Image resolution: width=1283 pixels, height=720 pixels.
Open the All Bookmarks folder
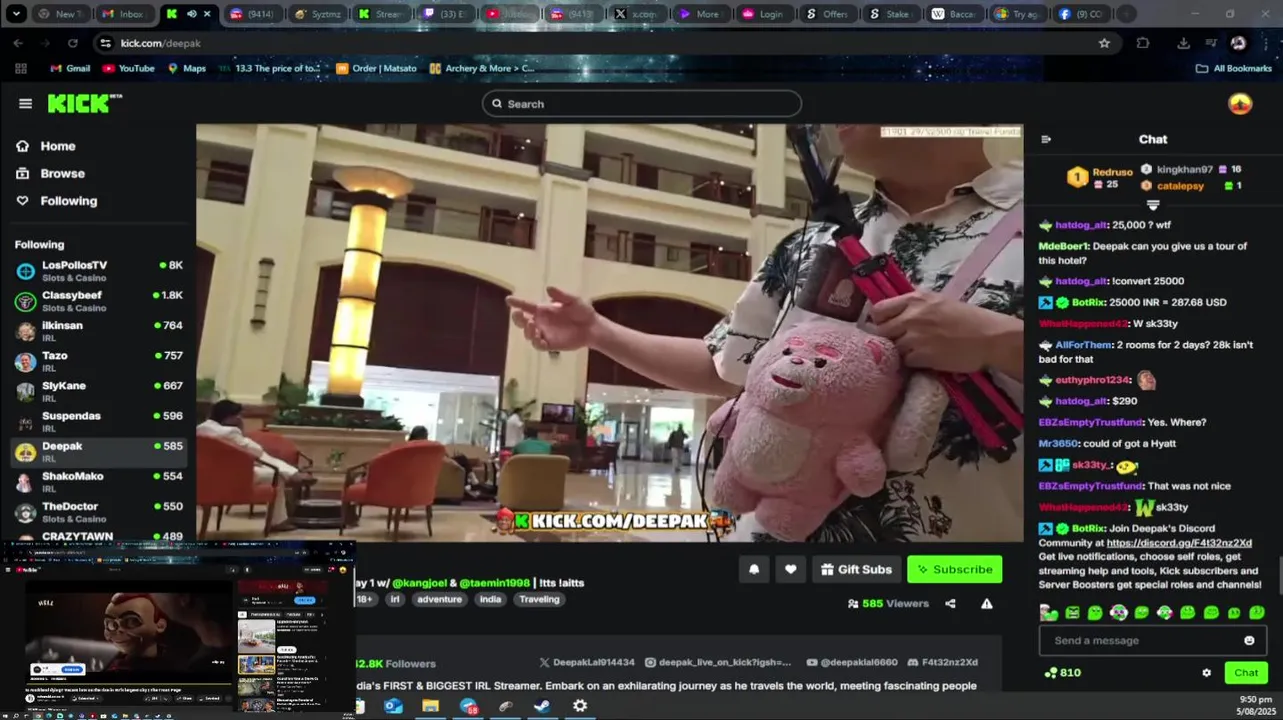1233,68
